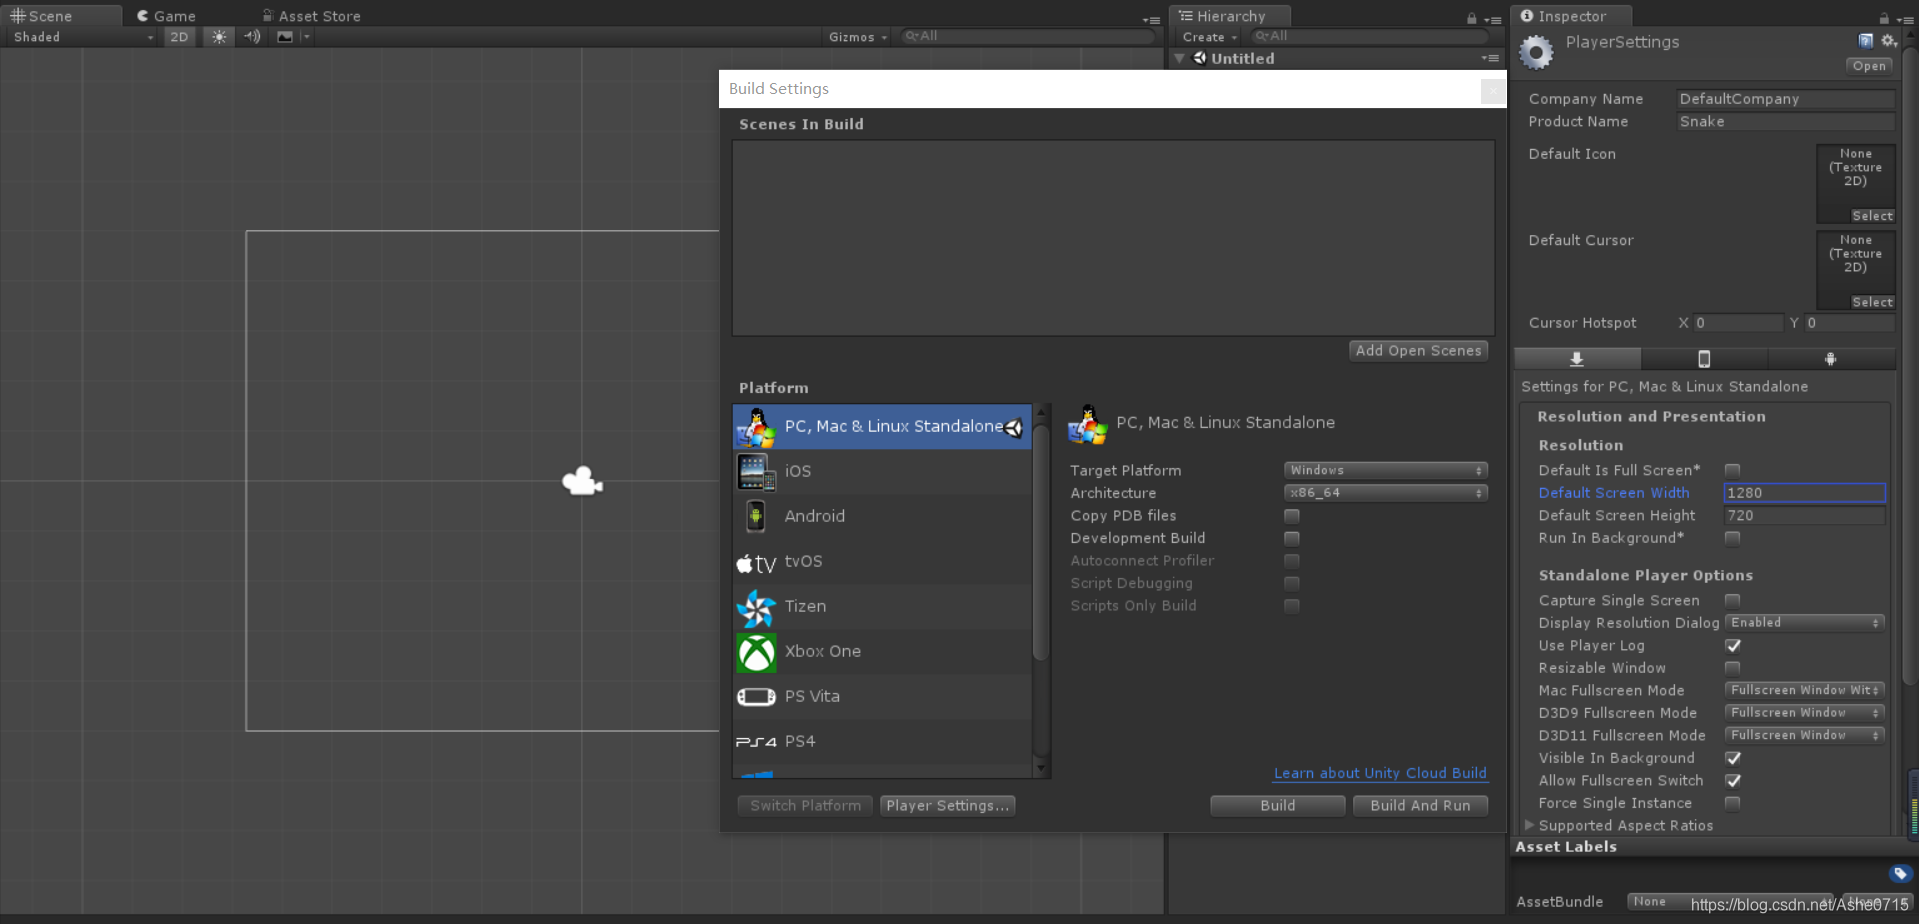1919x924 pixels.
Task: Select Android platform icon
Action: (x=756, y=516)
